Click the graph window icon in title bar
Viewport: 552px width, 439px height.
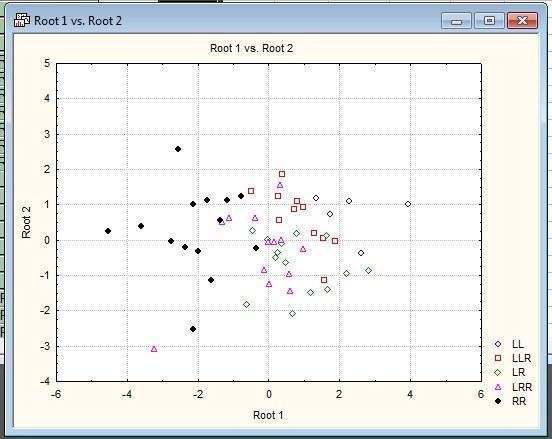click(x=21, y=20)
